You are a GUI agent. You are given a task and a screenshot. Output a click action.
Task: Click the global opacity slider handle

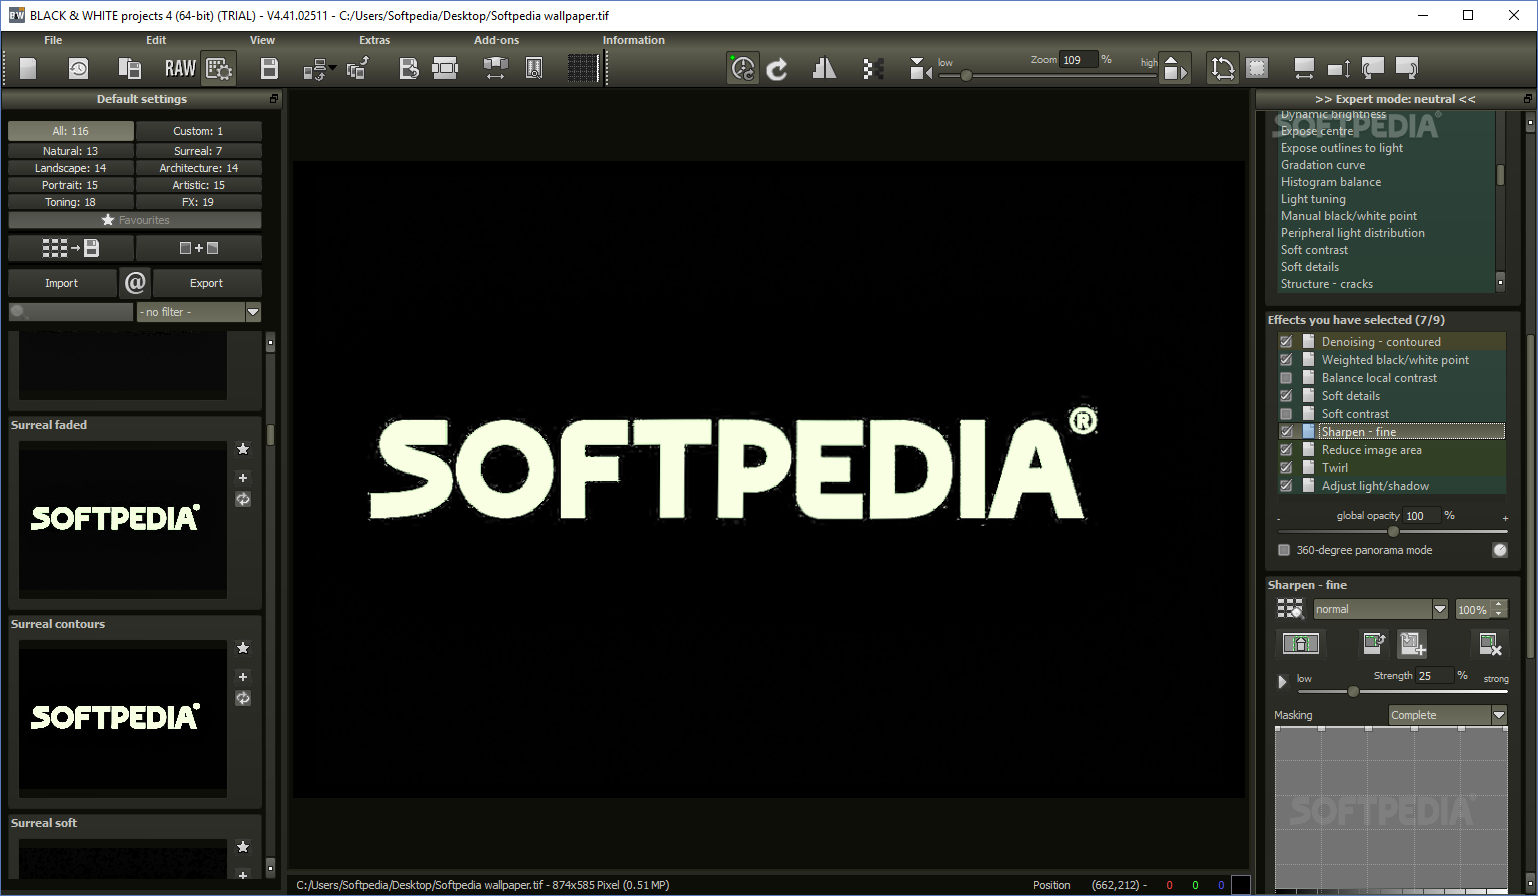(x=1393, y=531)
